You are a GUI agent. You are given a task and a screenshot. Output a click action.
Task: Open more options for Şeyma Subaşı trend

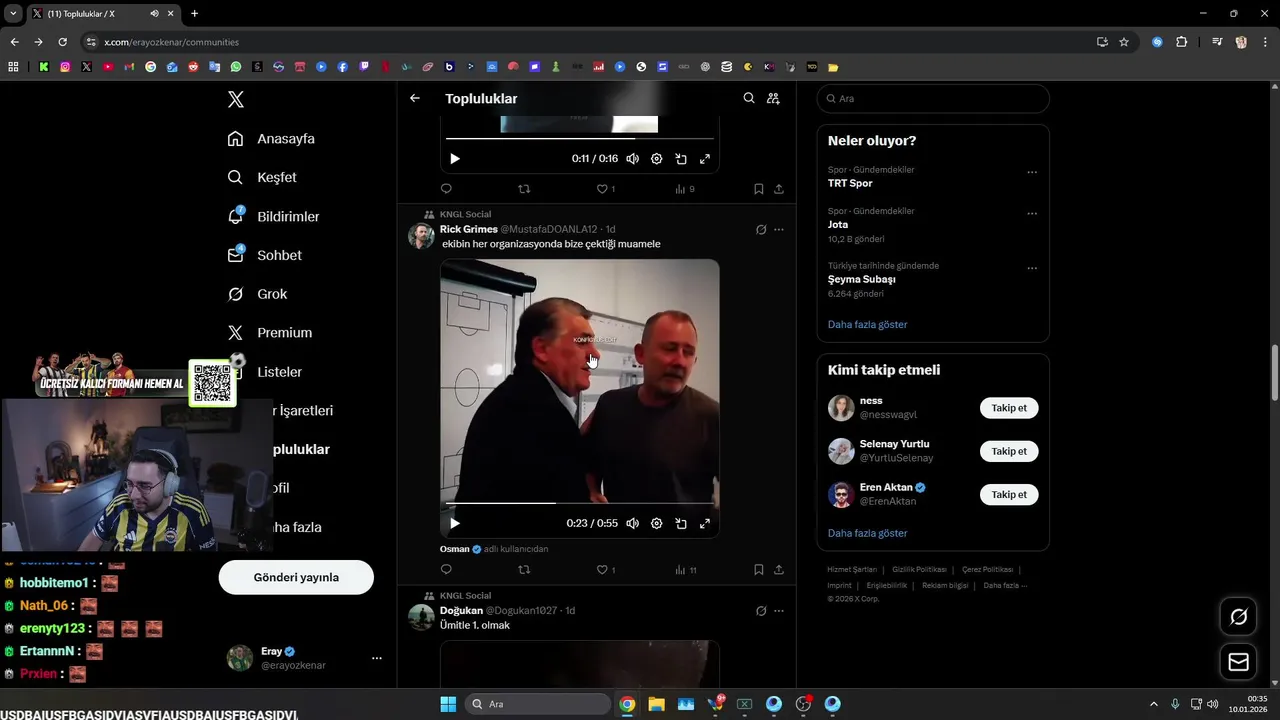[x=1032, y=268]
